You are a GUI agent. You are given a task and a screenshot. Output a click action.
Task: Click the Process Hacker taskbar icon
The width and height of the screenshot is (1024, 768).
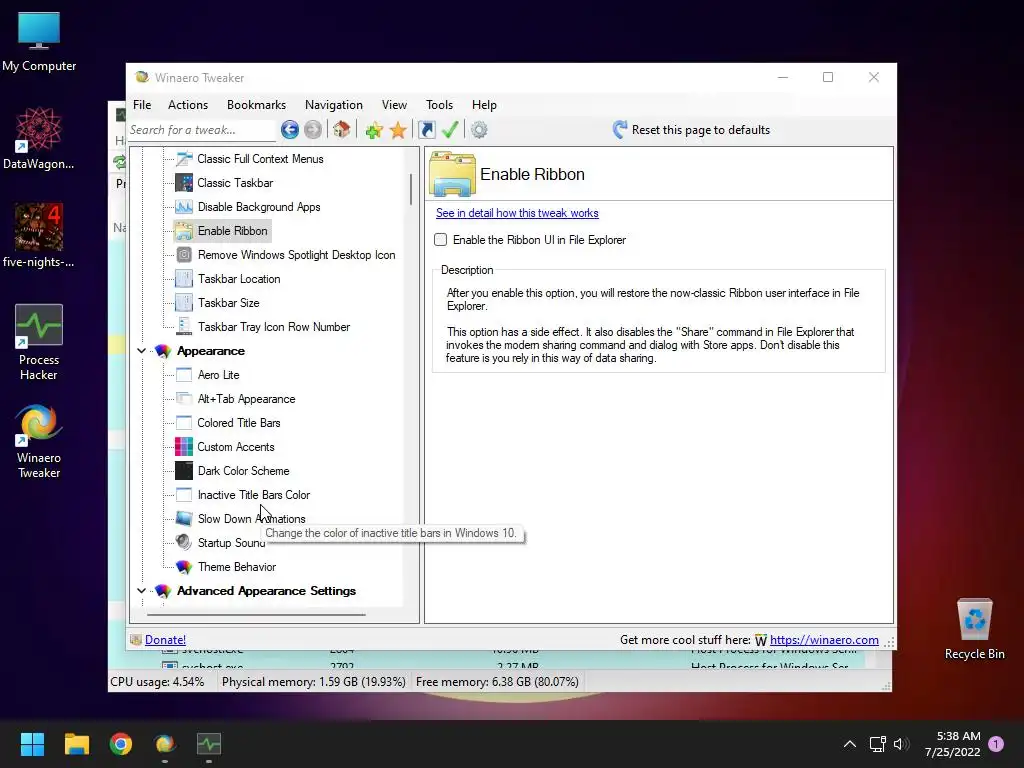[x=209, y=744]
